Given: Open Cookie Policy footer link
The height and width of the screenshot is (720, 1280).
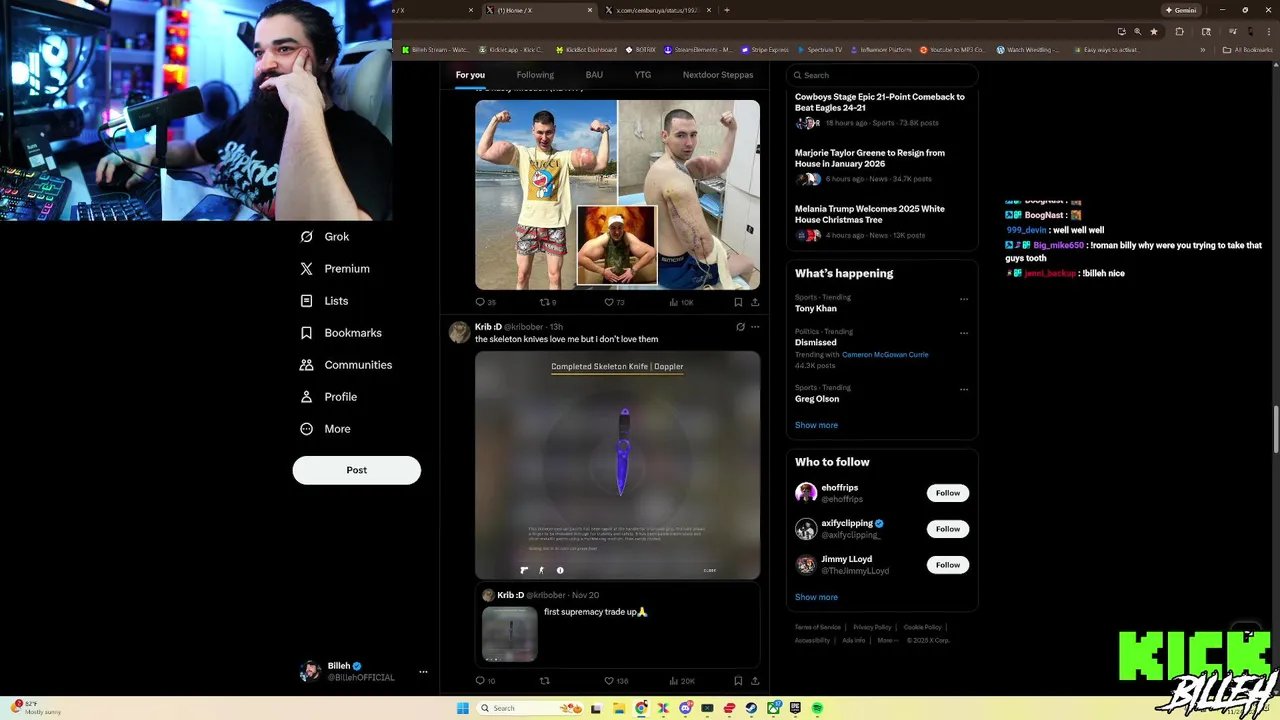Looking at the screenshot, I should [922, 627].
